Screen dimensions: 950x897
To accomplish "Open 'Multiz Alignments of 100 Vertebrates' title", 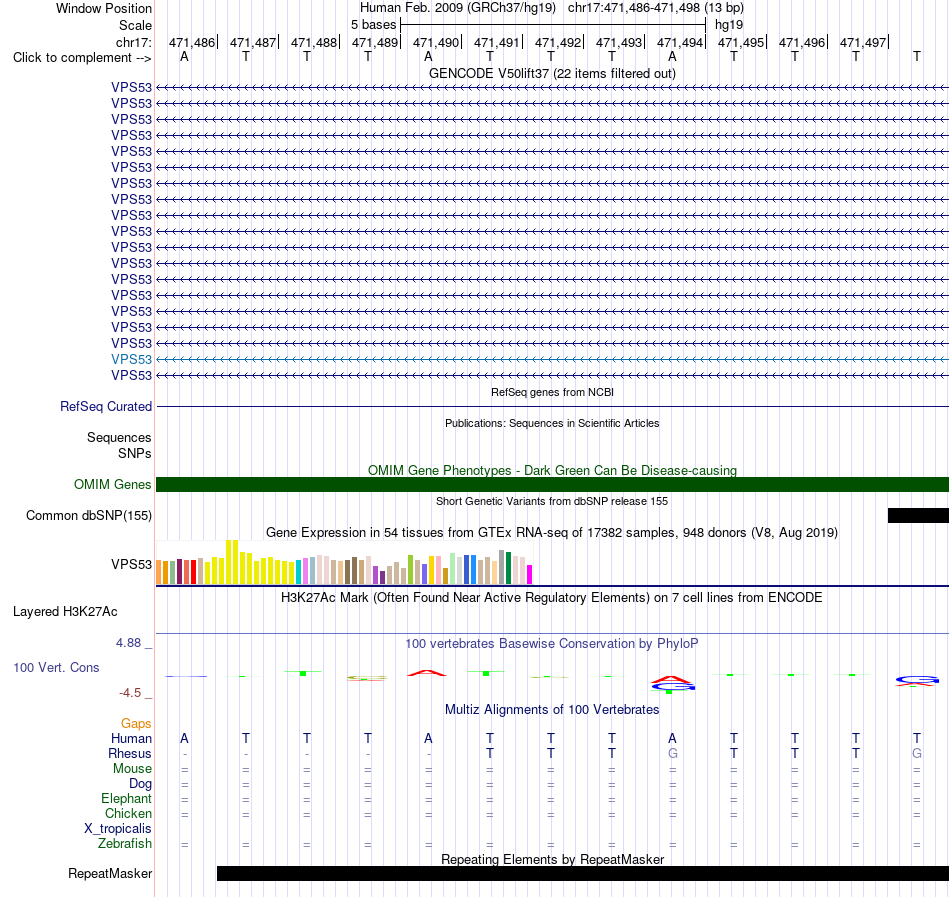I will point(552,709).
